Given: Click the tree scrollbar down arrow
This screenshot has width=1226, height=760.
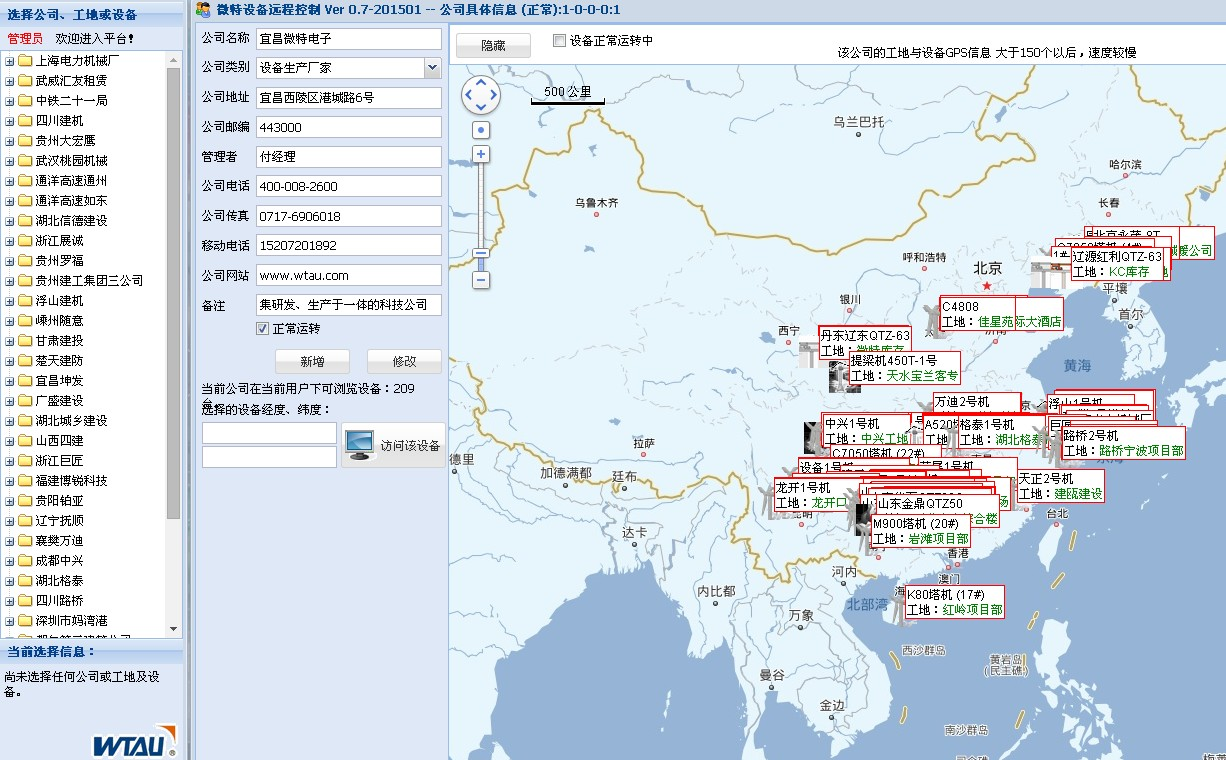Looking at the screenshot, I should (174, 629).
